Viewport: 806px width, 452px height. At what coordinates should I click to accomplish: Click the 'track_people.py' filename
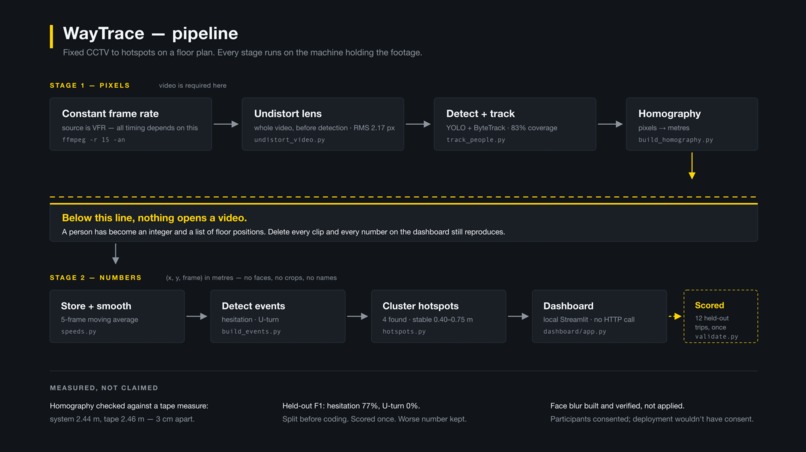[475, 139]
